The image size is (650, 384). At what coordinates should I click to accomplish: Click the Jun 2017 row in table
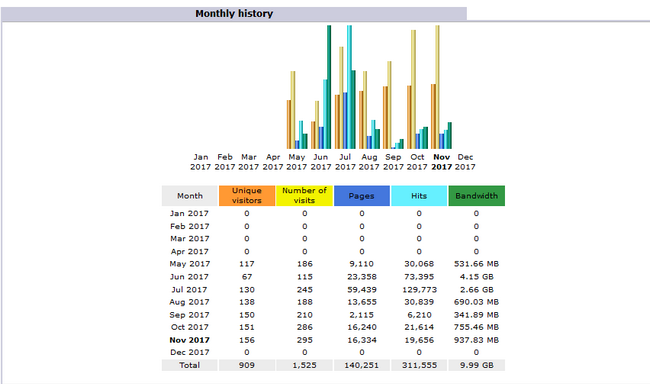(x=333, y=277)
